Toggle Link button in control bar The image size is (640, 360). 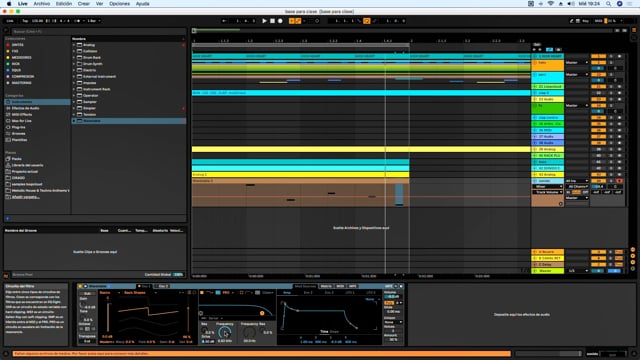(10, 21)
